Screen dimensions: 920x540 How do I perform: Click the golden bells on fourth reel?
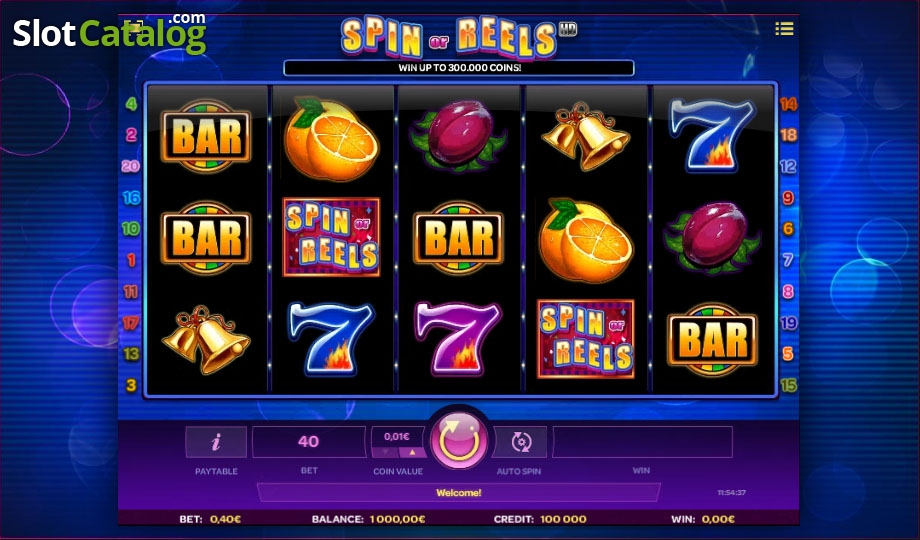585,136
